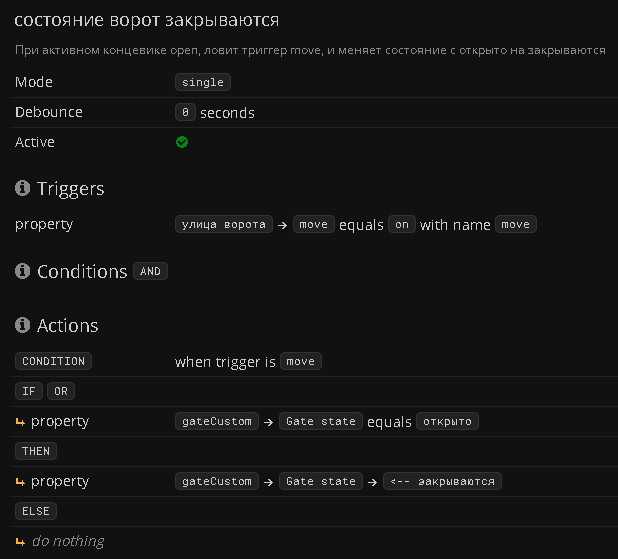618x559 pixels.
Task: Select the single Mode badge
Action: (203, 82)
